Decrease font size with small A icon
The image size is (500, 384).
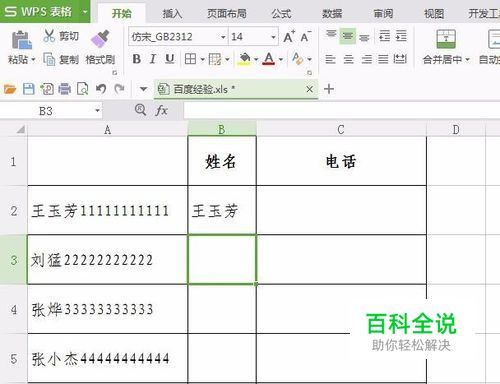point(305,36)
